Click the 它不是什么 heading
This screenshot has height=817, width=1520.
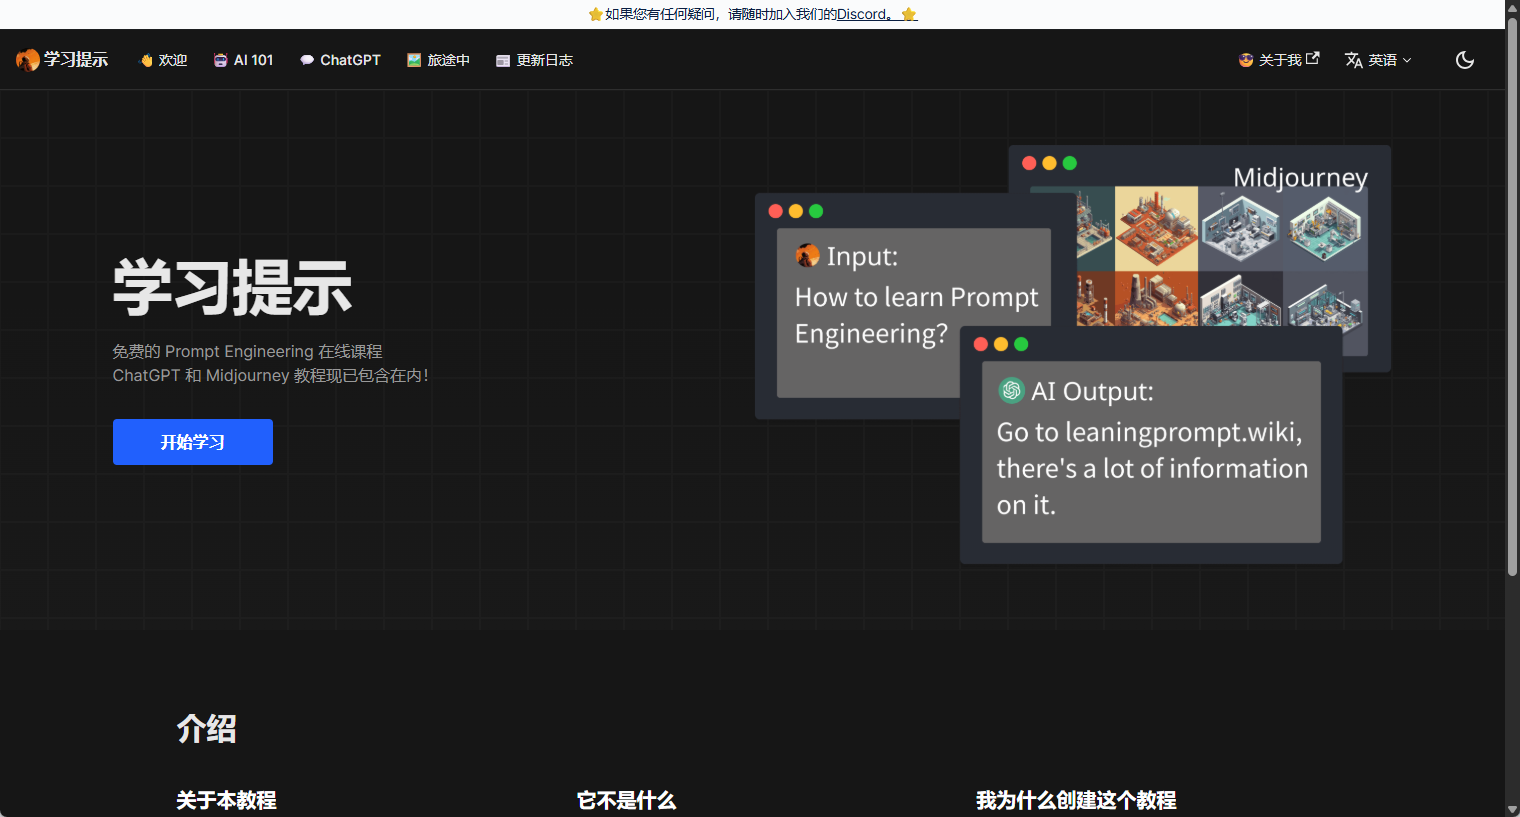tap(627, 800)
